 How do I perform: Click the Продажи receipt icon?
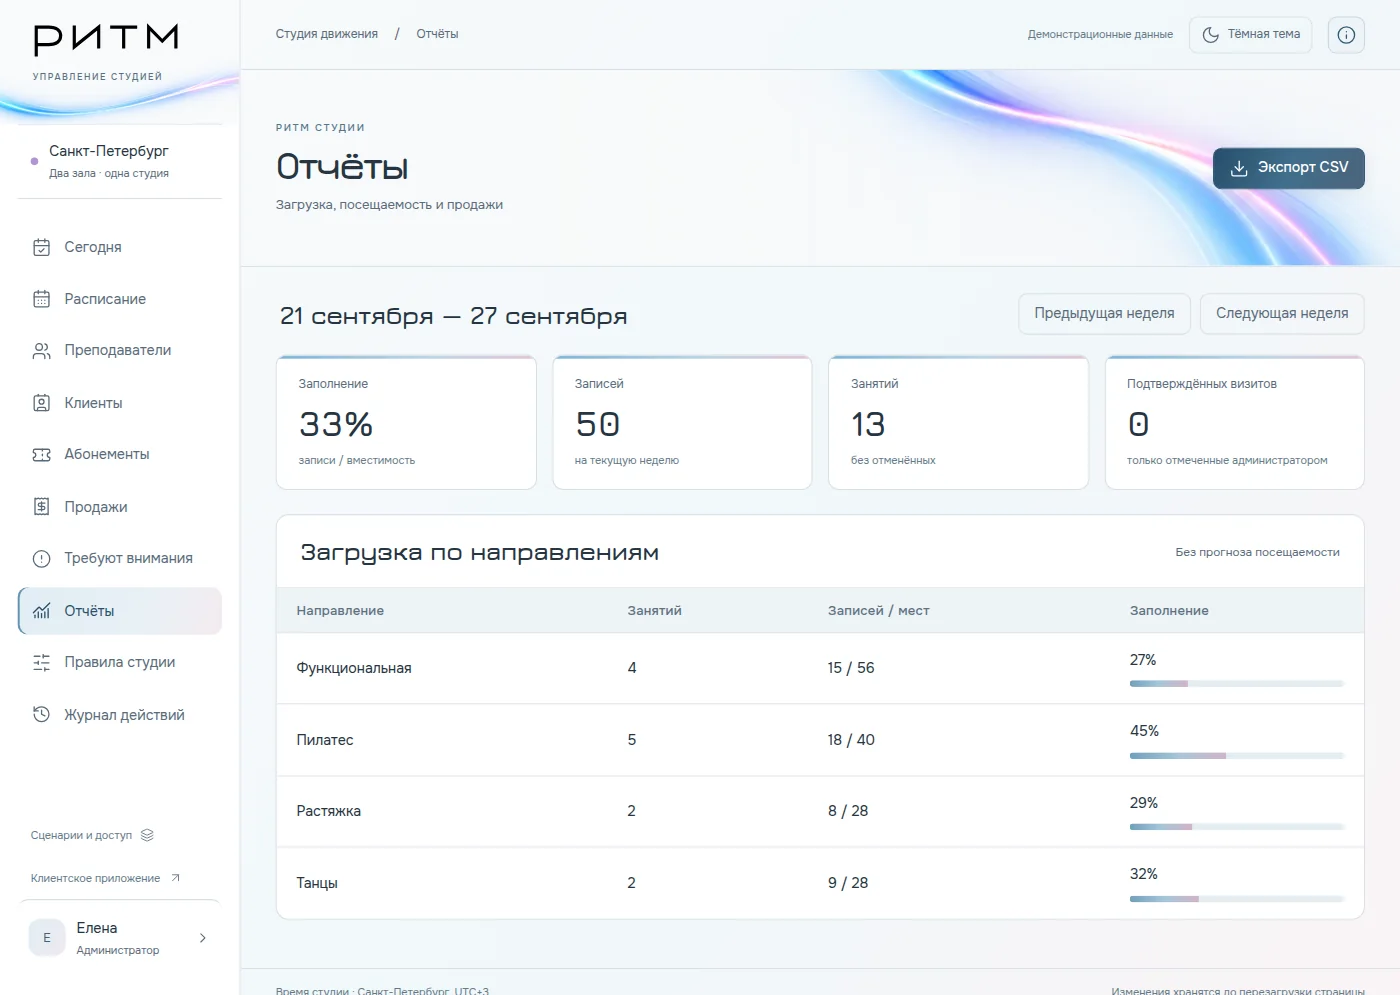click(x=41, y=507)
